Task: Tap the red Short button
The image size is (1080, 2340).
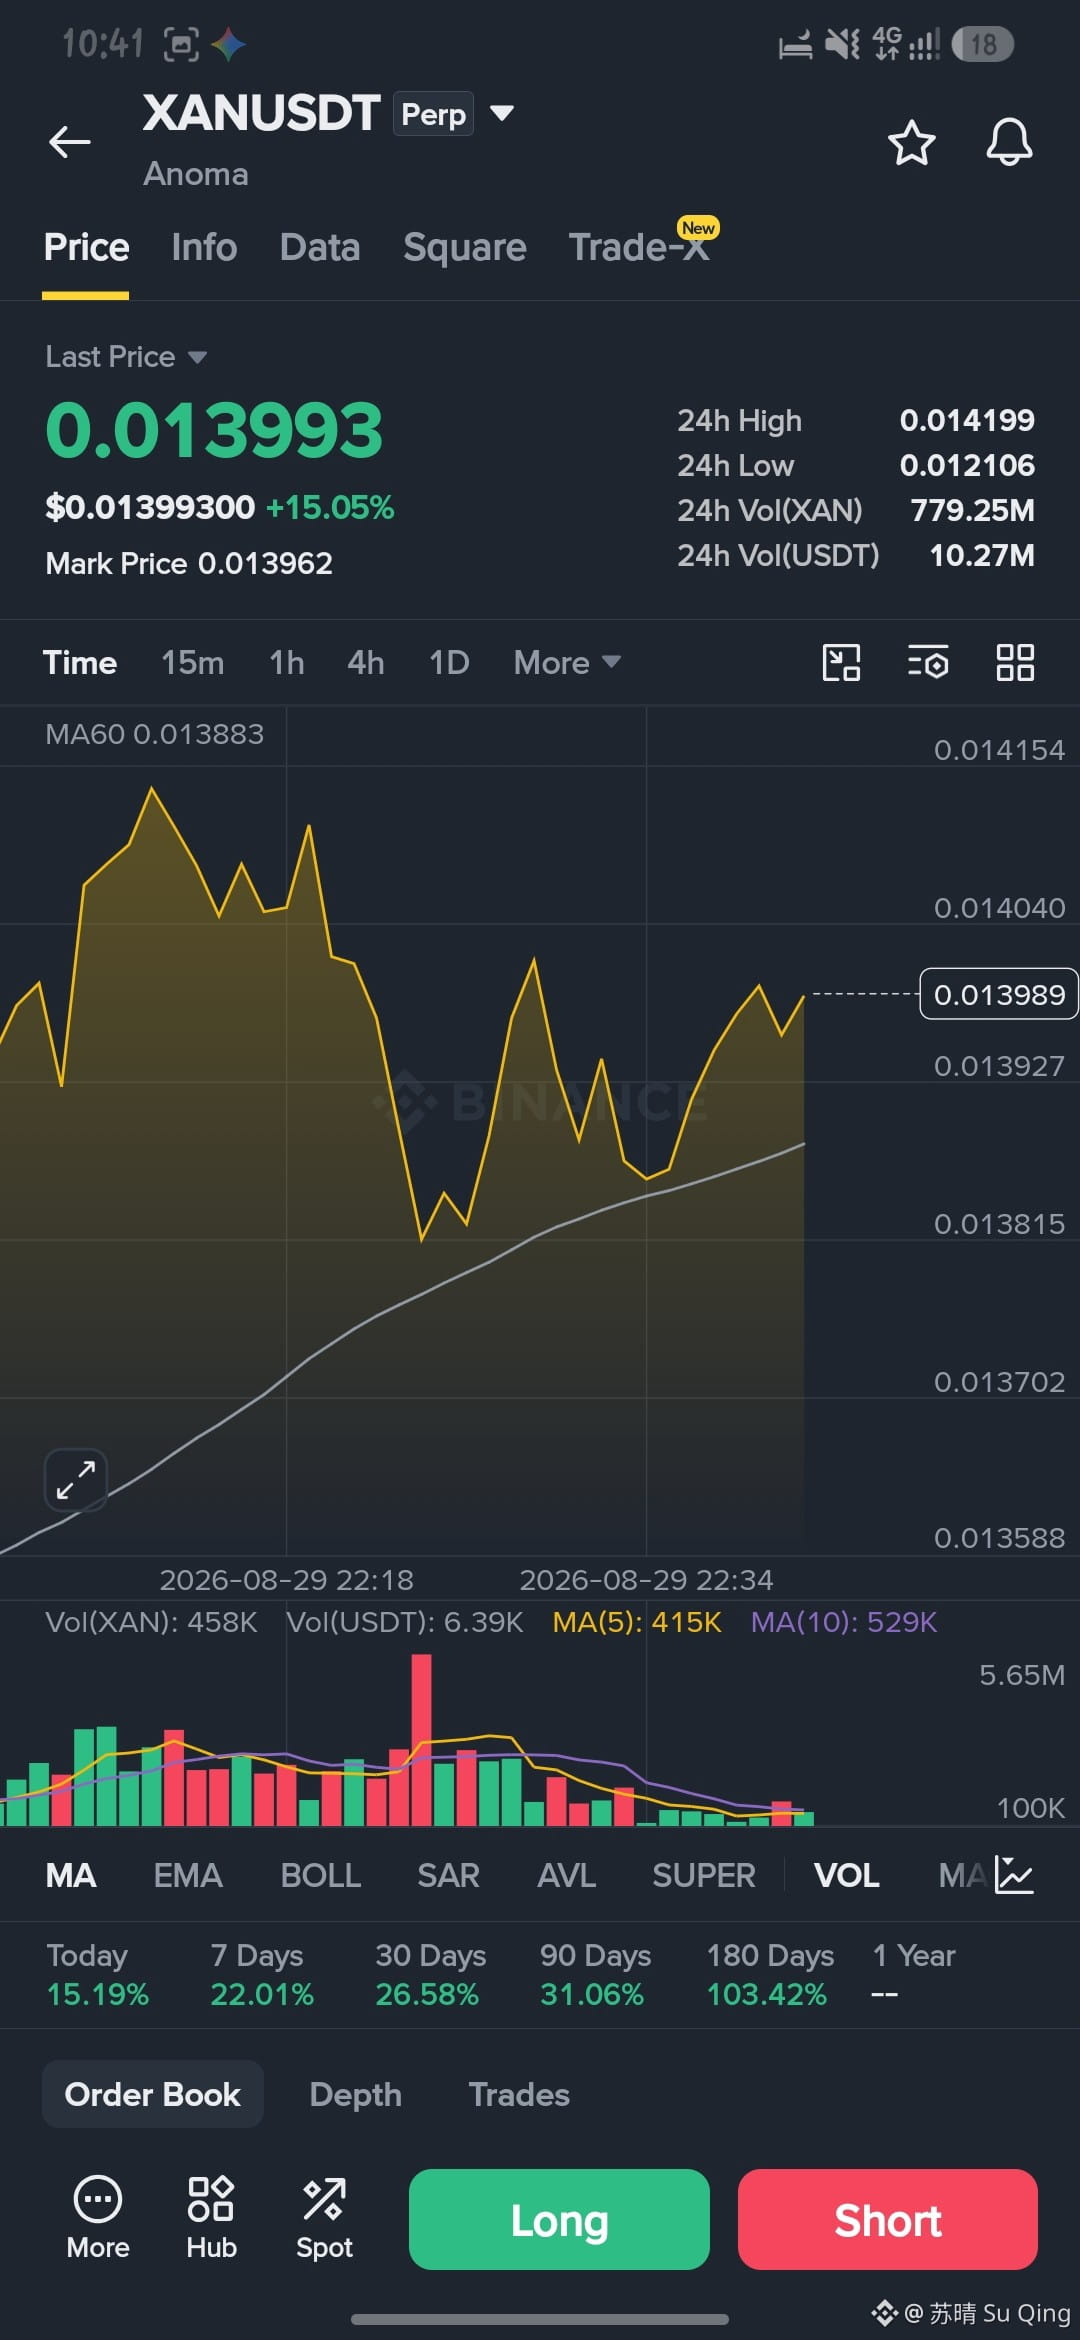Action: point(888,2219)
